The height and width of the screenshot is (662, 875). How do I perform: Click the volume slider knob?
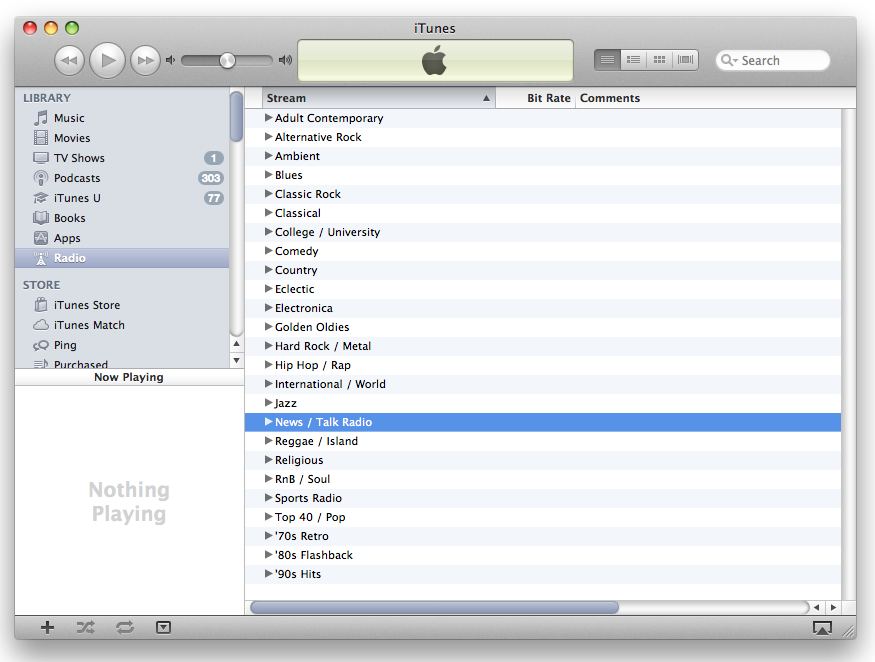227,60
